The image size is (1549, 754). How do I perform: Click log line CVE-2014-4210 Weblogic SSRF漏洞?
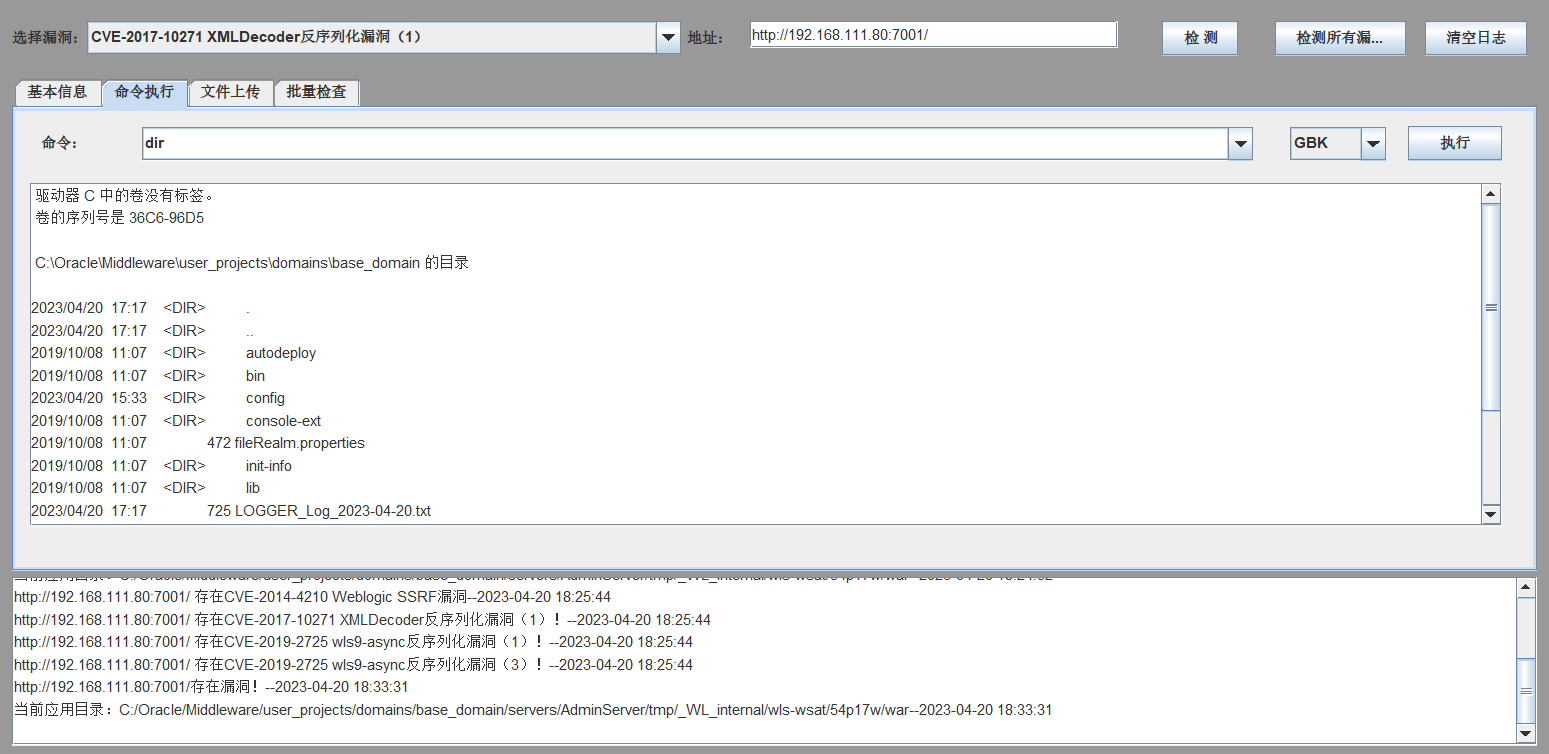(312, 597)
